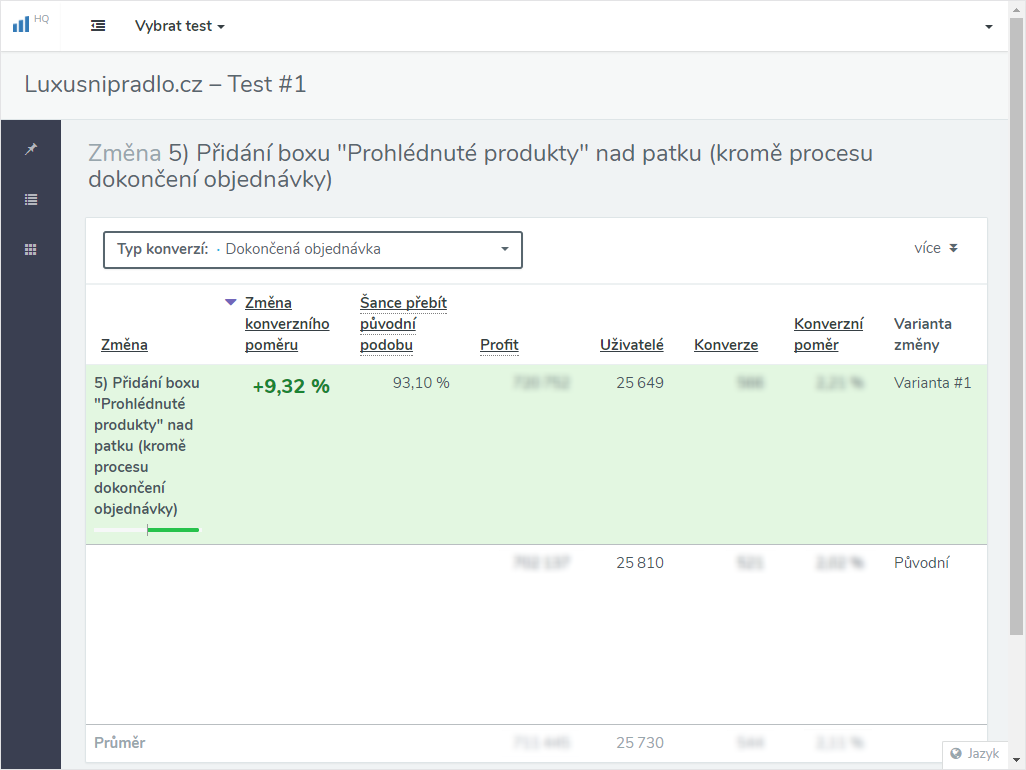Open the list view sidebar icon

click(x=31, y=200)
